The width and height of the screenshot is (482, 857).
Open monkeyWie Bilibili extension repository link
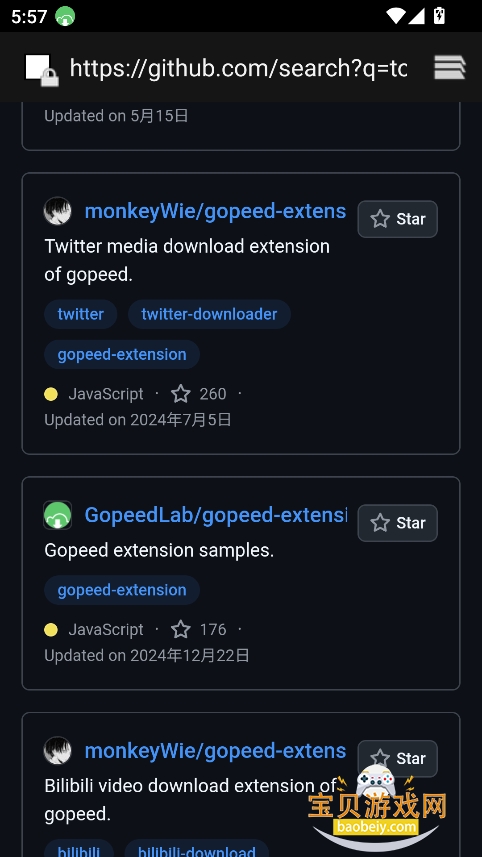point(215,750)
